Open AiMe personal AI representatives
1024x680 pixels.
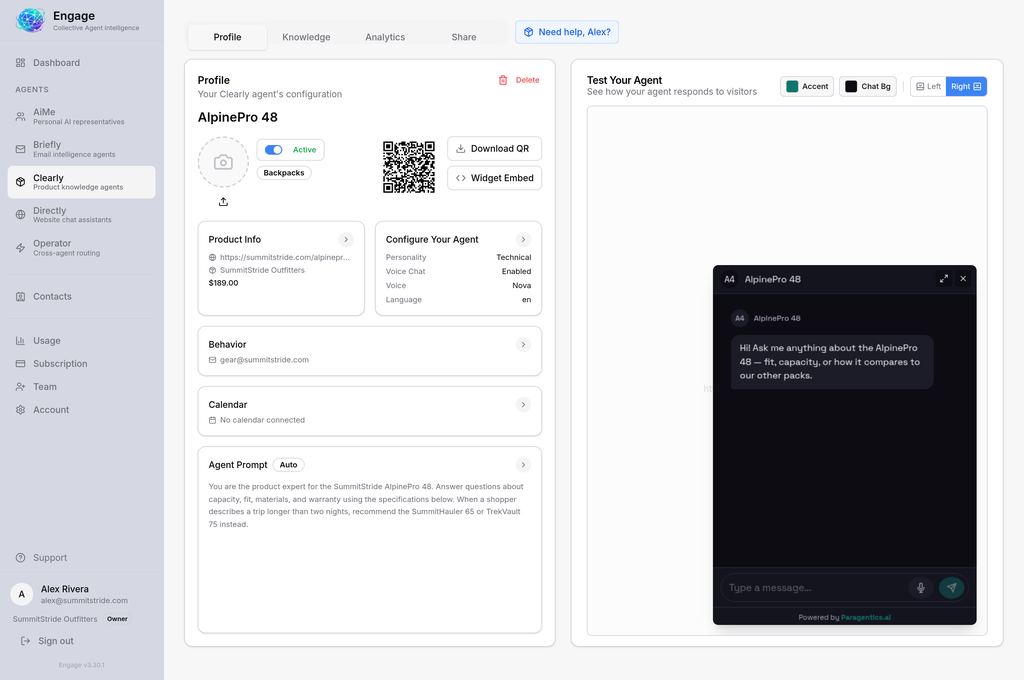tap(81, 116)
